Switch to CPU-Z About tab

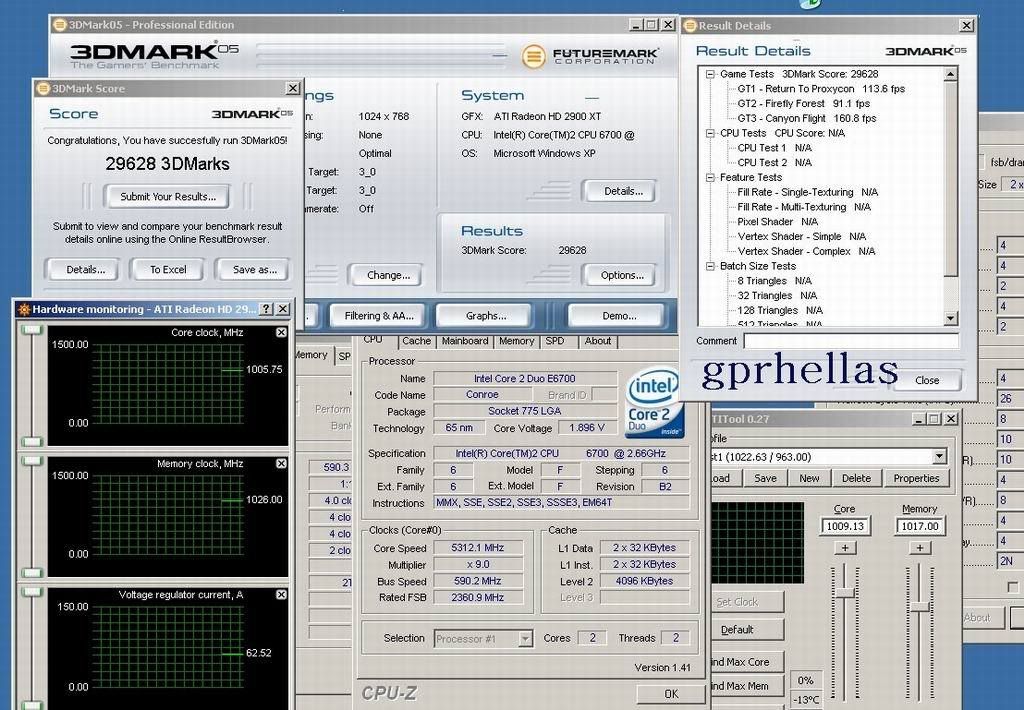[598, 341]
